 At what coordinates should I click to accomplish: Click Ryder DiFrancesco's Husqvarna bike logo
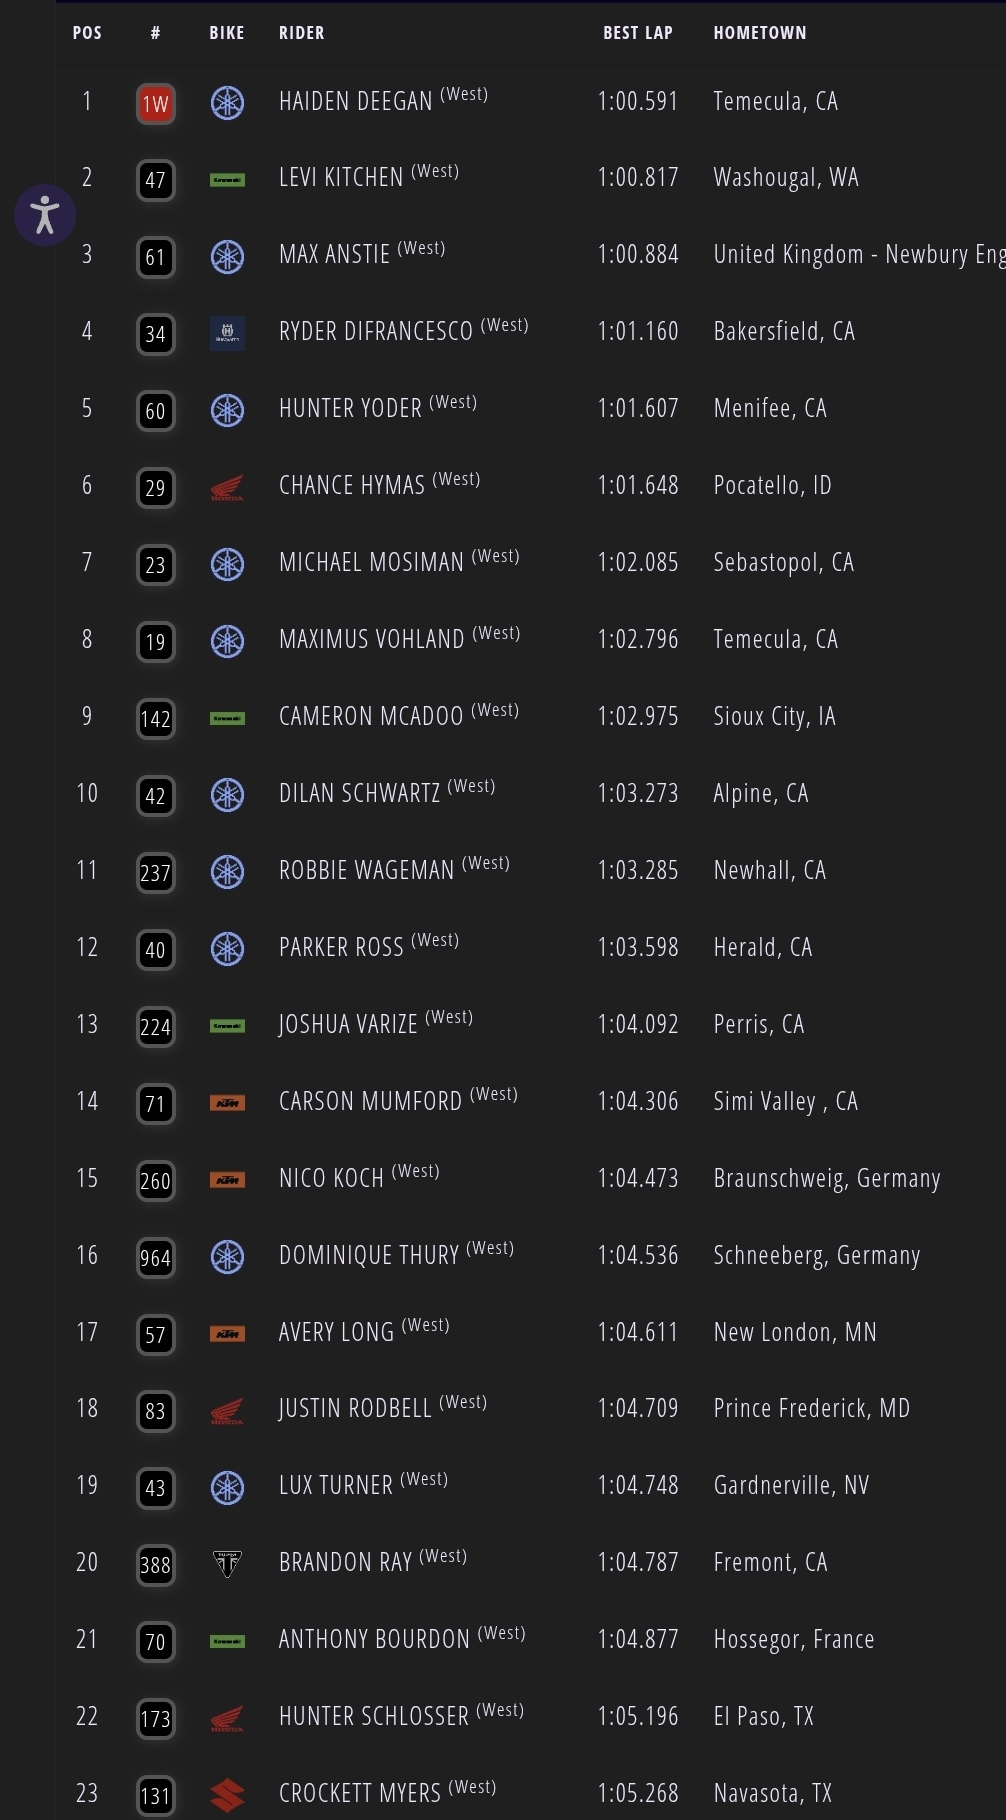pos(227,334)
